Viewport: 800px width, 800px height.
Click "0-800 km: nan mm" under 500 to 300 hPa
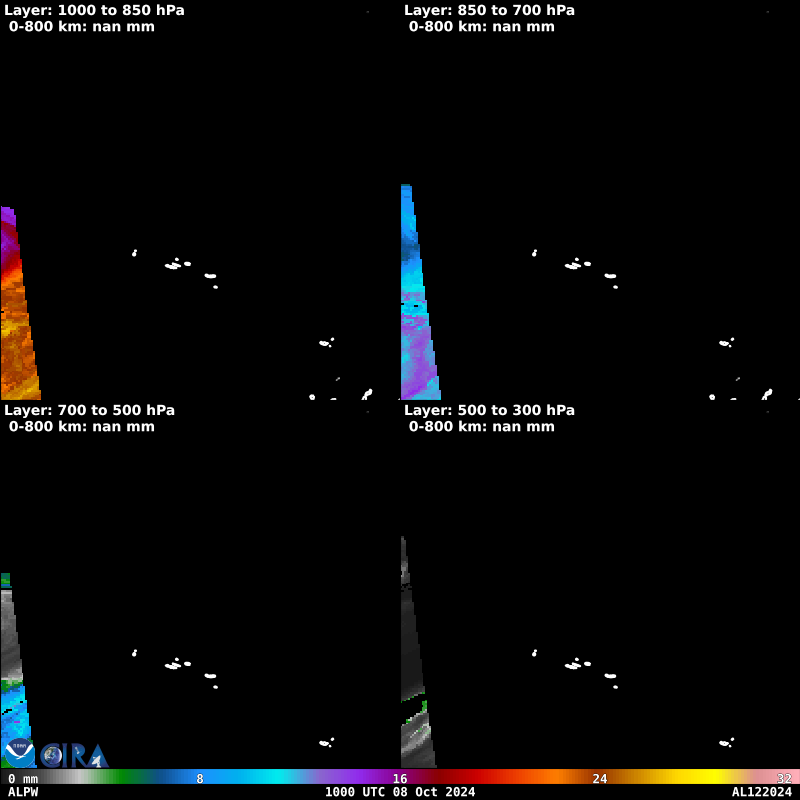pyautogui.click(x=482, y=427)
